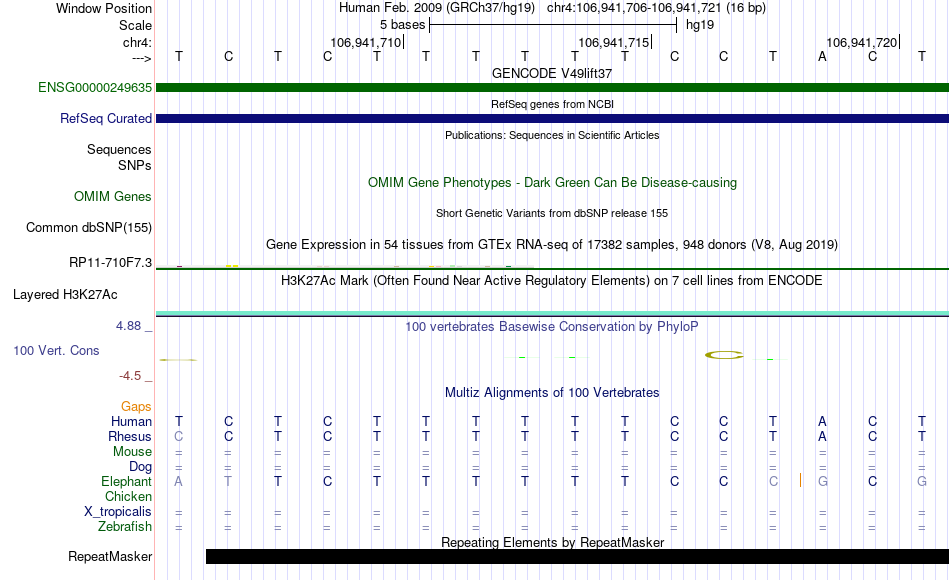950x580 pixels.
Task: Open Short Genetic Variants from dbSNP title
Action: click(x=552, y=213)
